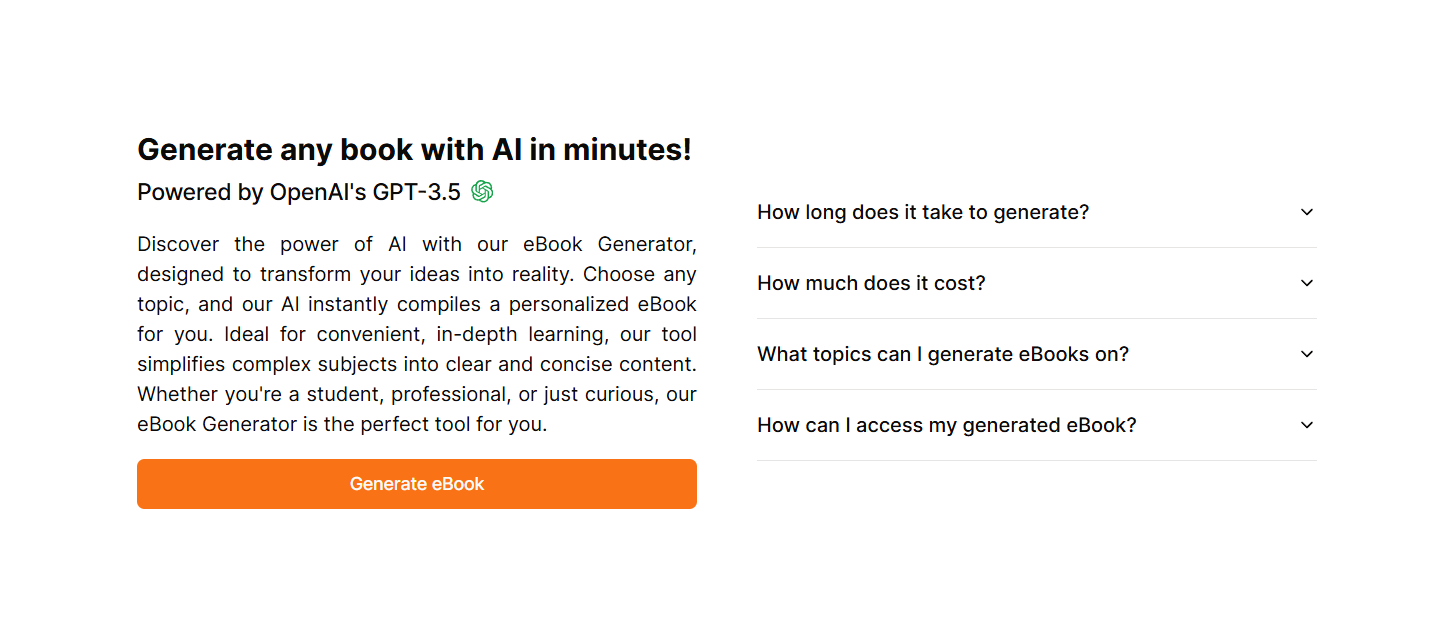
Task: Click the "Generate any book with AI" heading
Action: (414, 150)
